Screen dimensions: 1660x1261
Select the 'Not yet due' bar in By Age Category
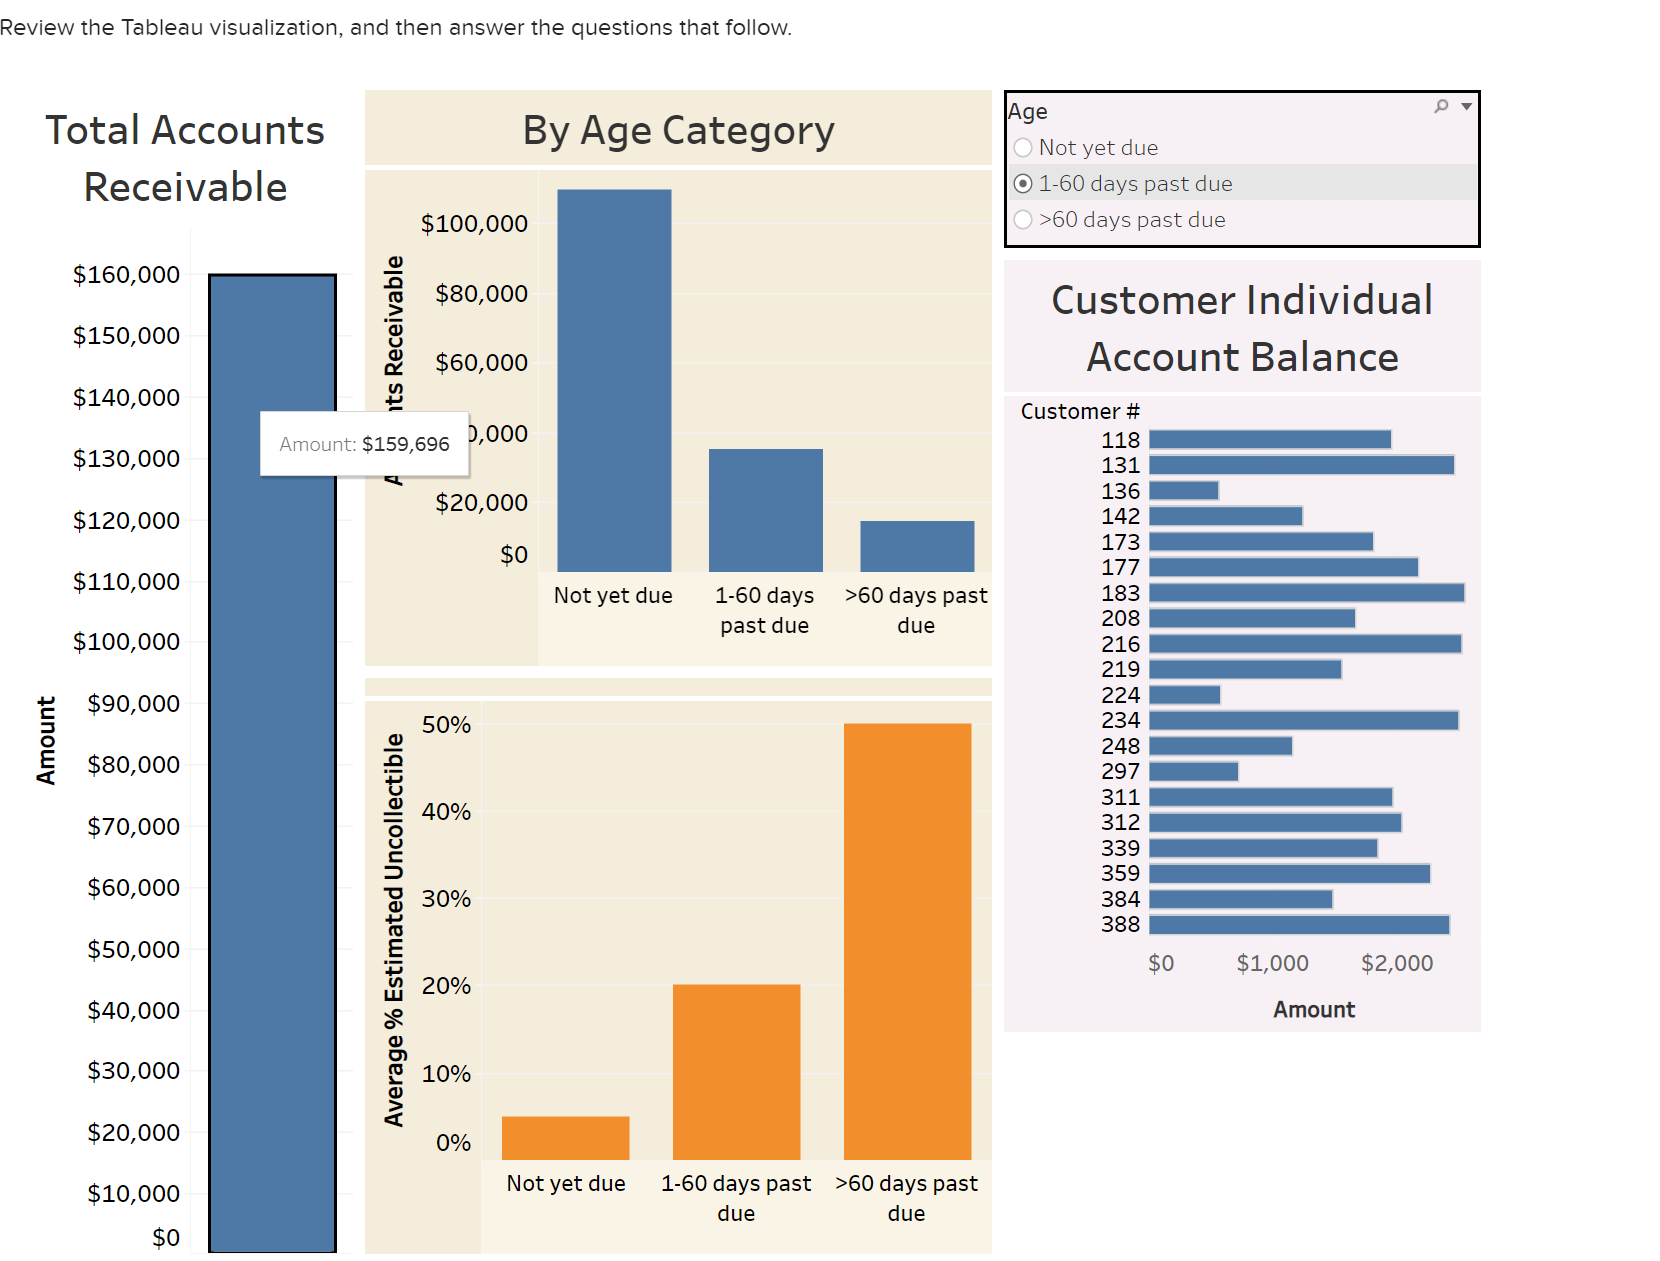click(613, 380)
